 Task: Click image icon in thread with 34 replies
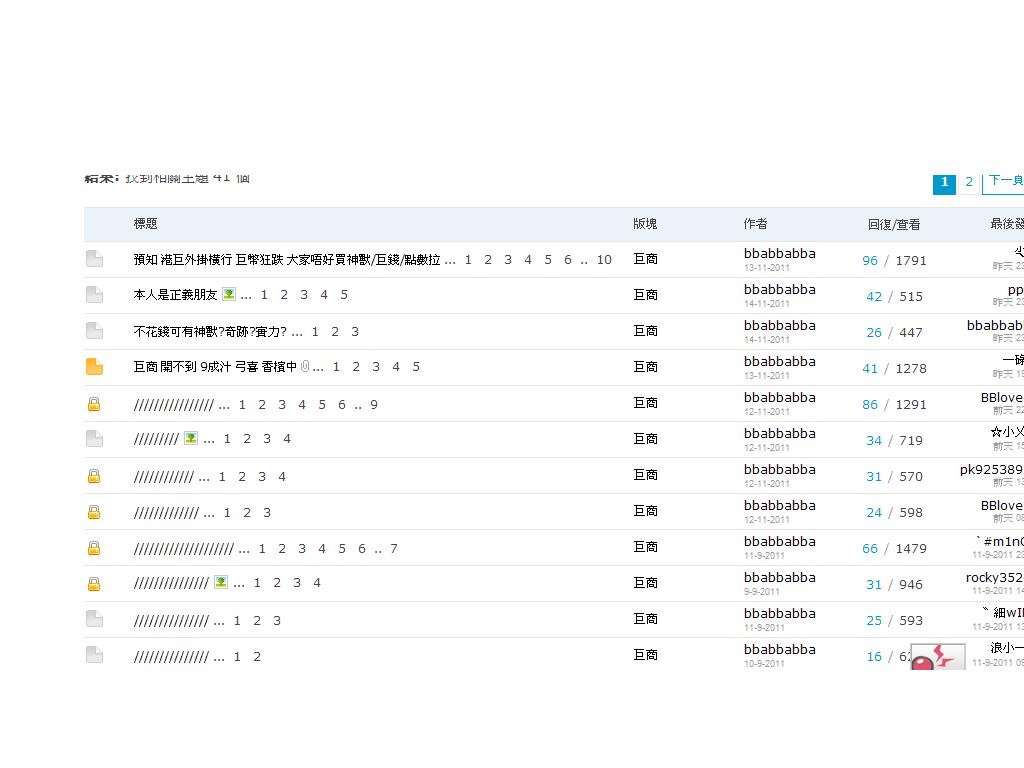pyautogui.click(x=191, y=438)
